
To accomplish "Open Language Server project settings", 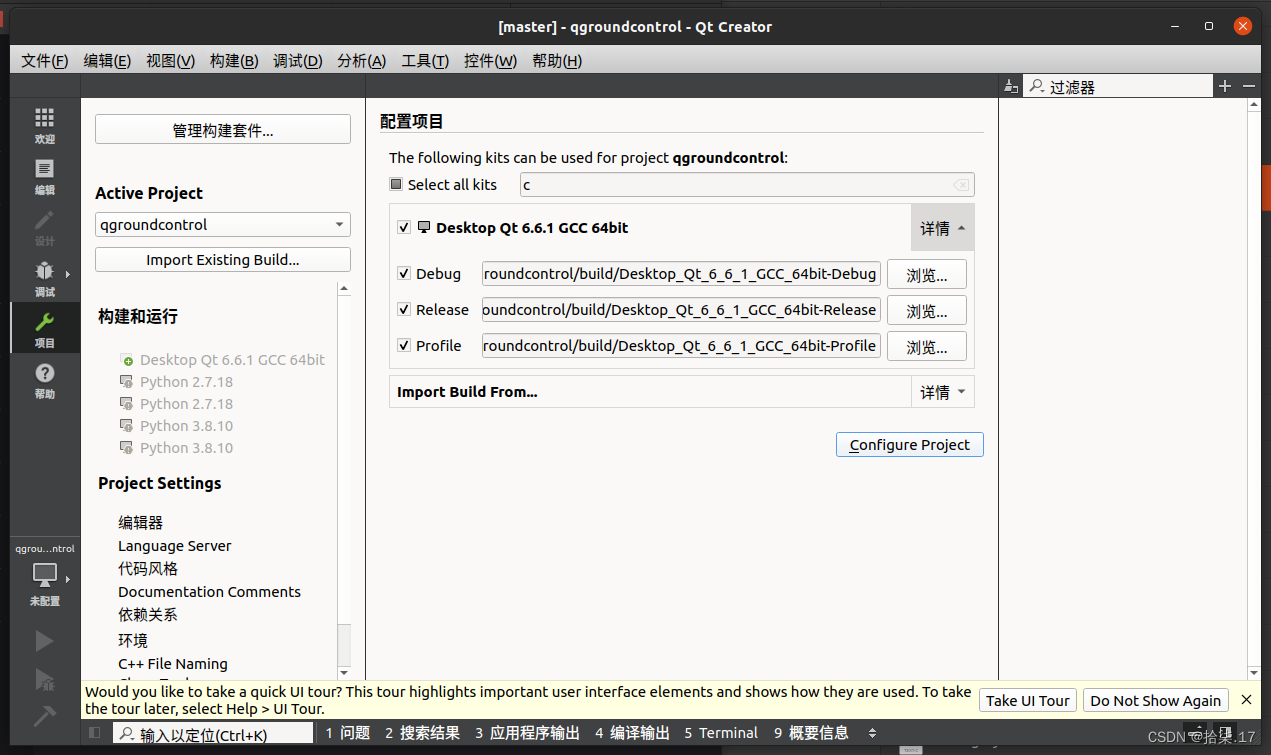I will (175, 546).
